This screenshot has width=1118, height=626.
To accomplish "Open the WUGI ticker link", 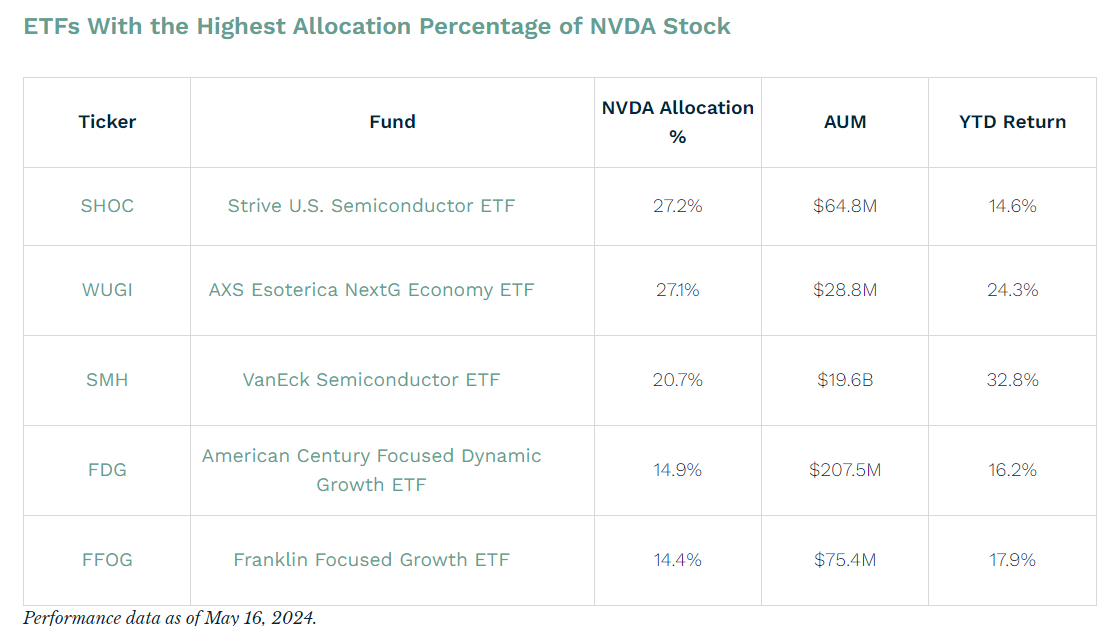I will [107, 290].
